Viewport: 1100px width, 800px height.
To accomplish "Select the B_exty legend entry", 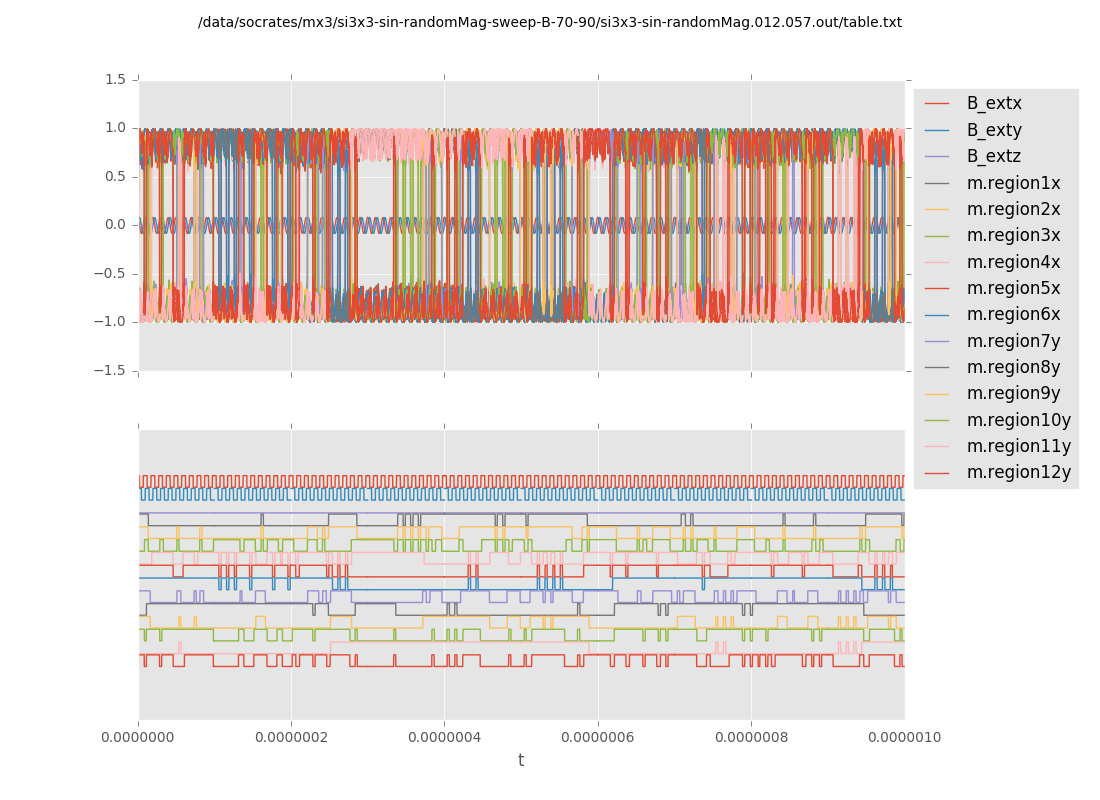I will point(994,130).
